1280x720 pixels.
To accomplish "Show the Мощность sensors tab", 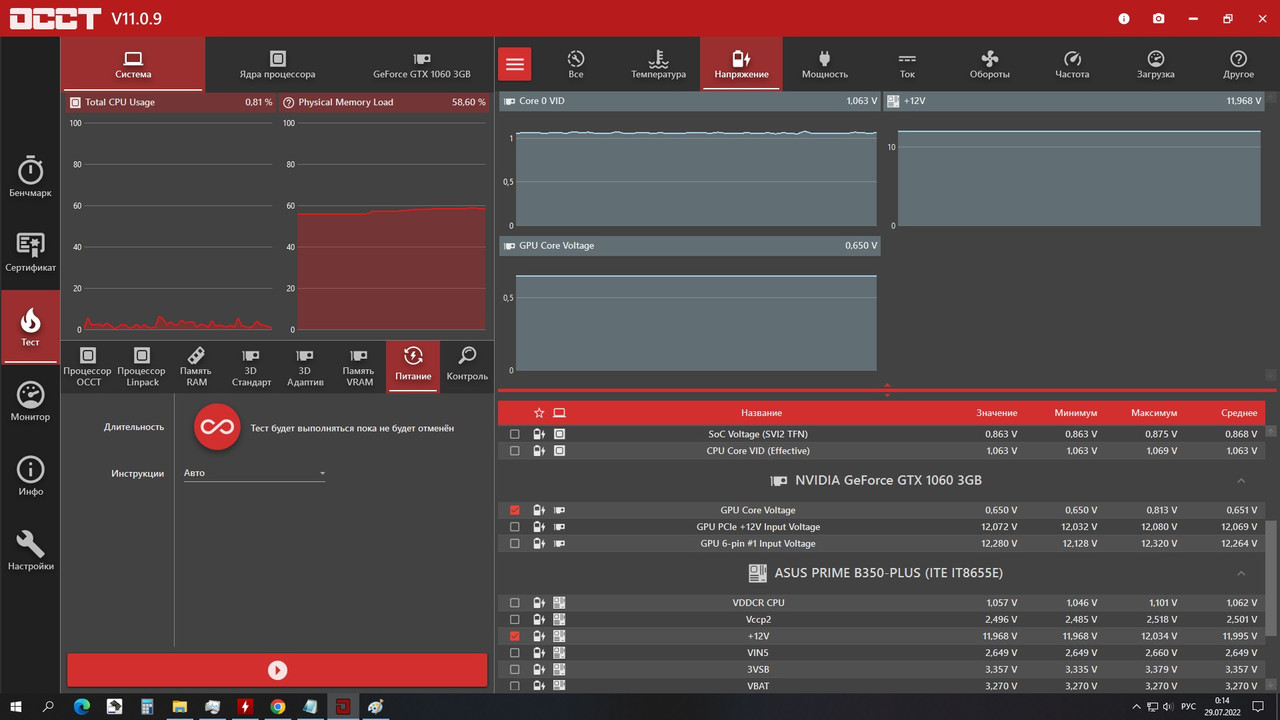I will tap(824, 65).
